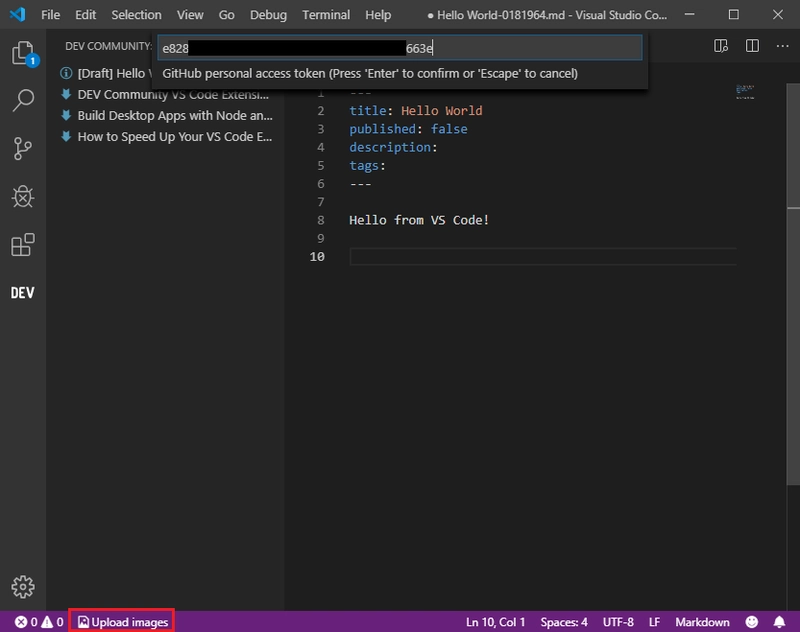Click the Hello from VS Code! line
Viewport: 800px width, 632px height.
pyautogui.click(x=419, y=220)
